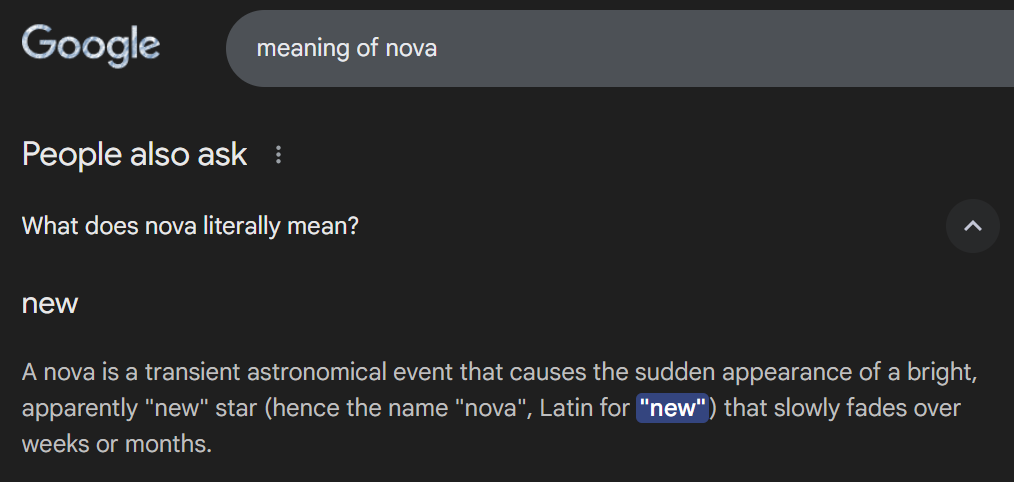Click the "People also ask" heading
Viewport: 1014px width, 482px height.
[x=135, y=154]
